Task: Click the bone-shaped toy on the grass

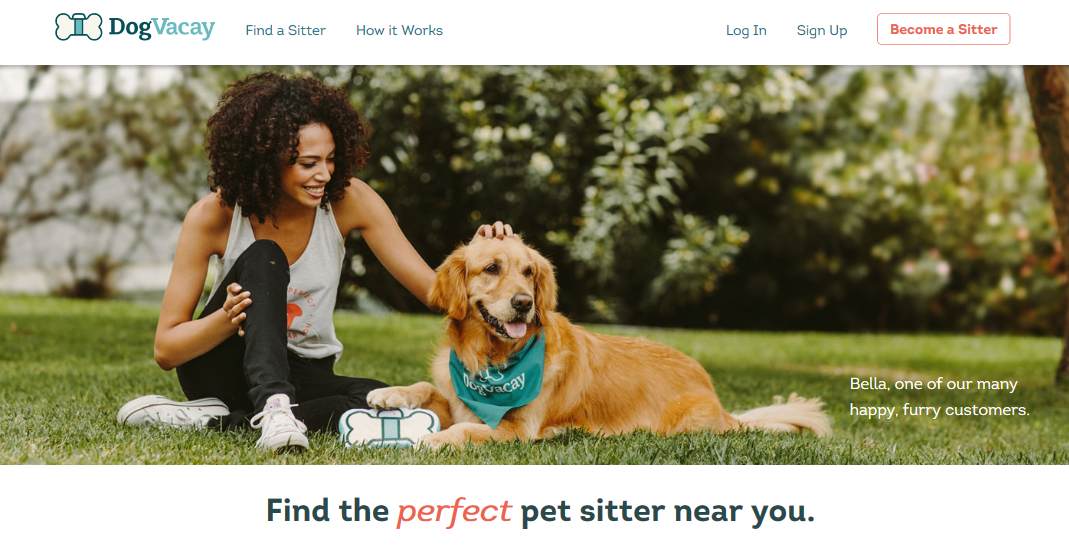Action: point(389,427)
